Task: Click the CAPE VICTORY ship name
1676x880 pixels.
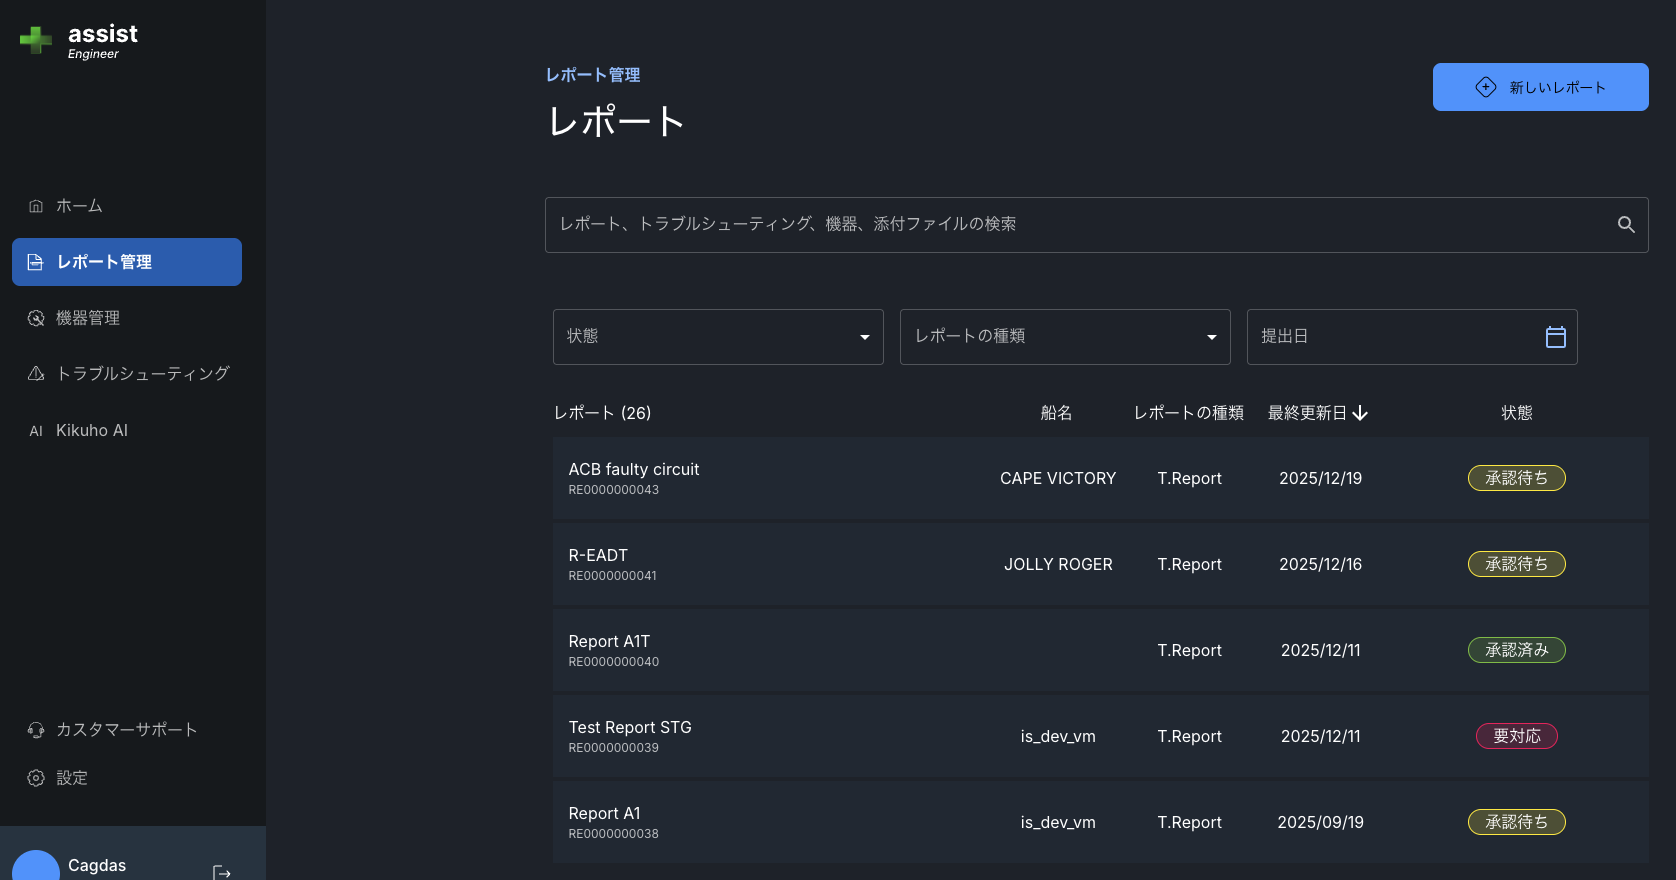Action: pos(1058,479)
